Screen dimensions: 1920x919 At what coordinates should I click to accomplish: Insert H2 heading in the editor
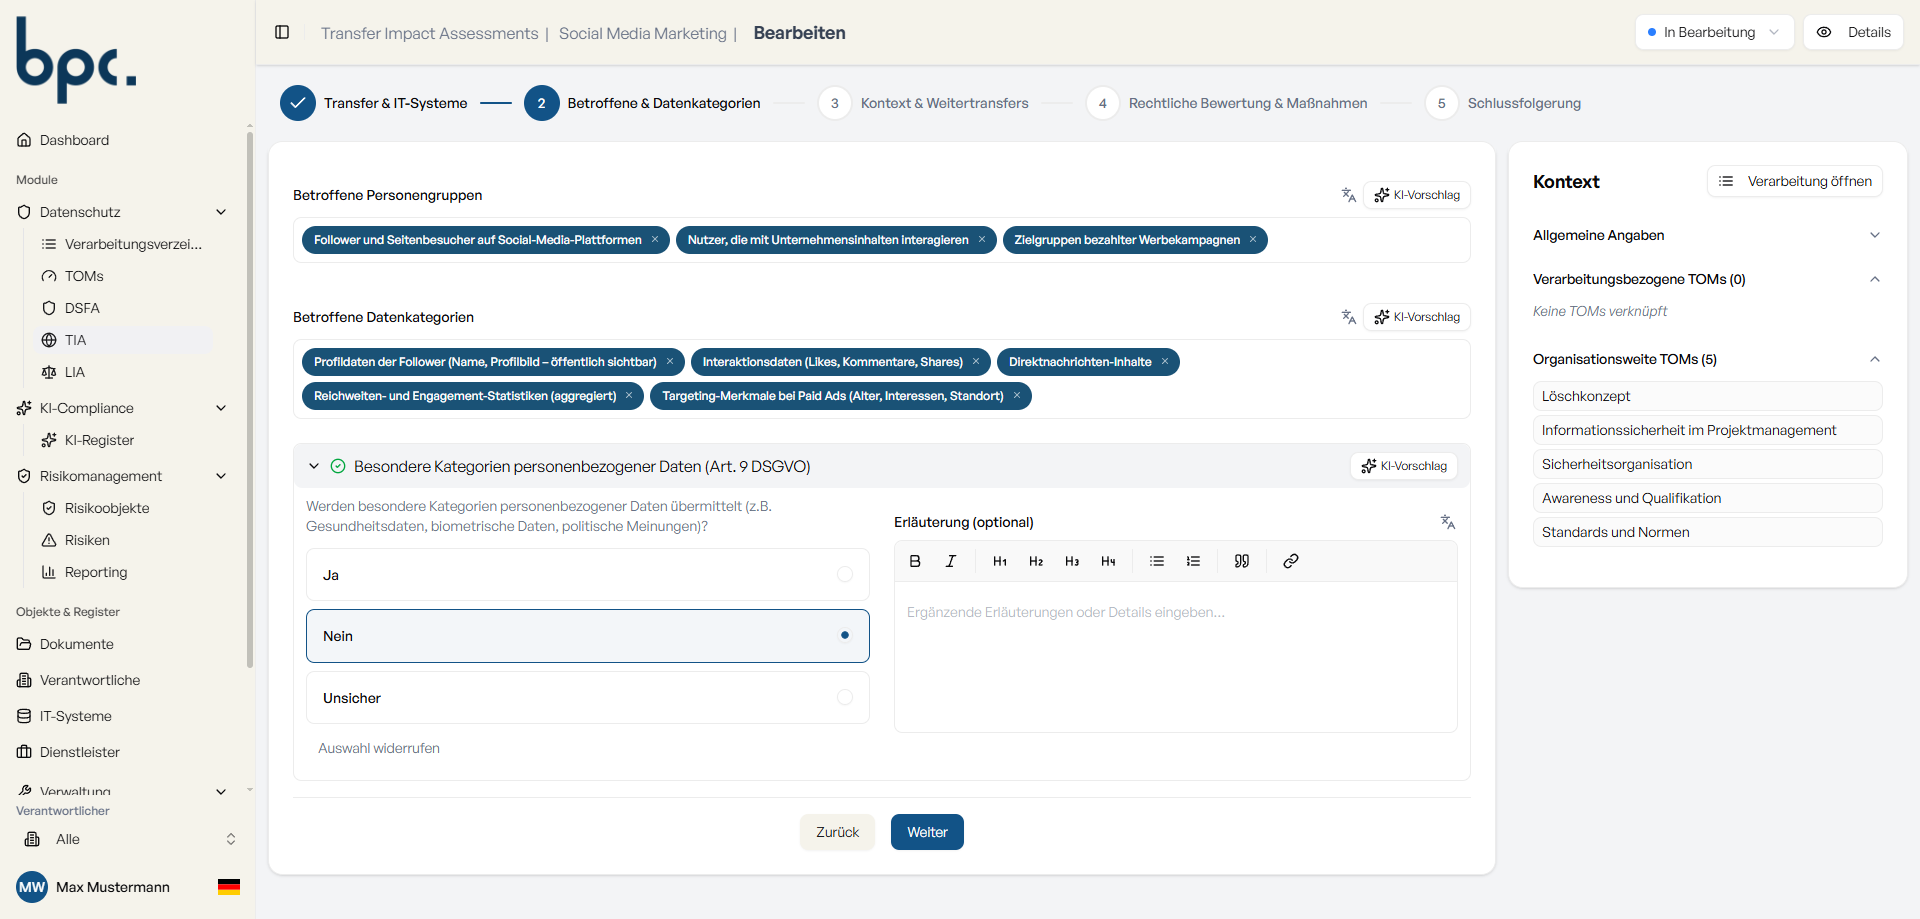pyautogui.click(x=1036, y=561)
